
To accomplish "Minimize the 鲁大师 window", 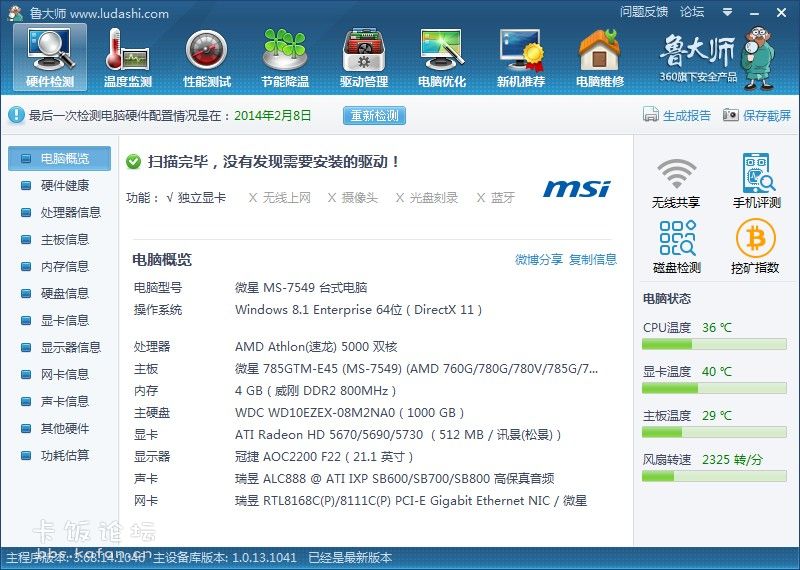I will (x=755, y=13).
